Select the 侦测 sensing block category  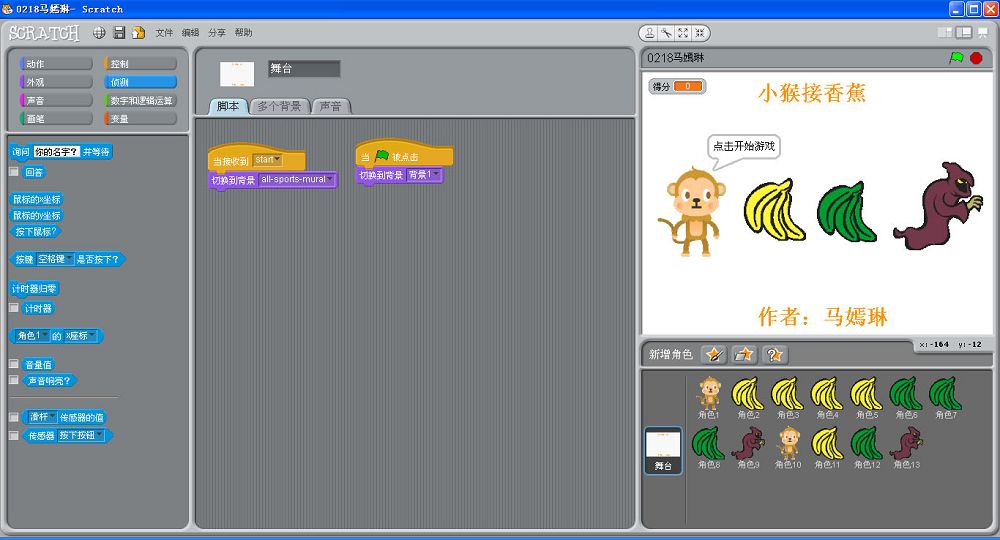coord(140,82)
